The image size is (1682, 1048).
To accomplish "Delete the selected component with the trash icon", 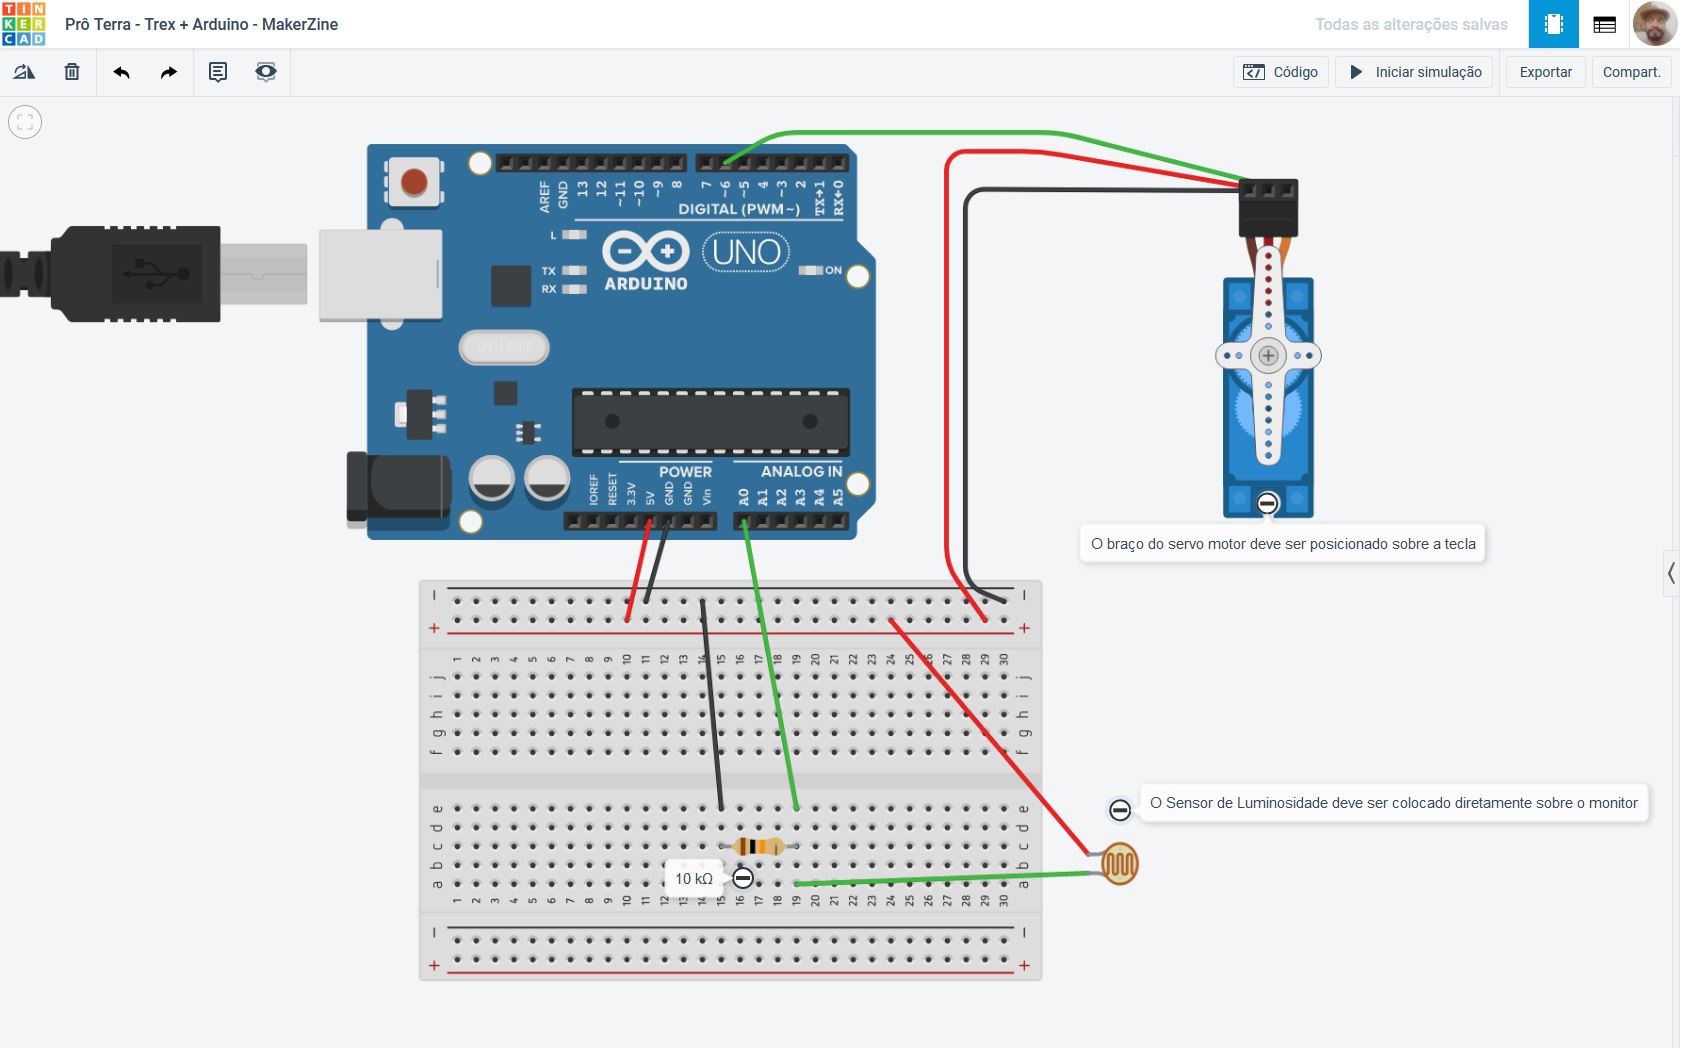I will pos(72,72).
